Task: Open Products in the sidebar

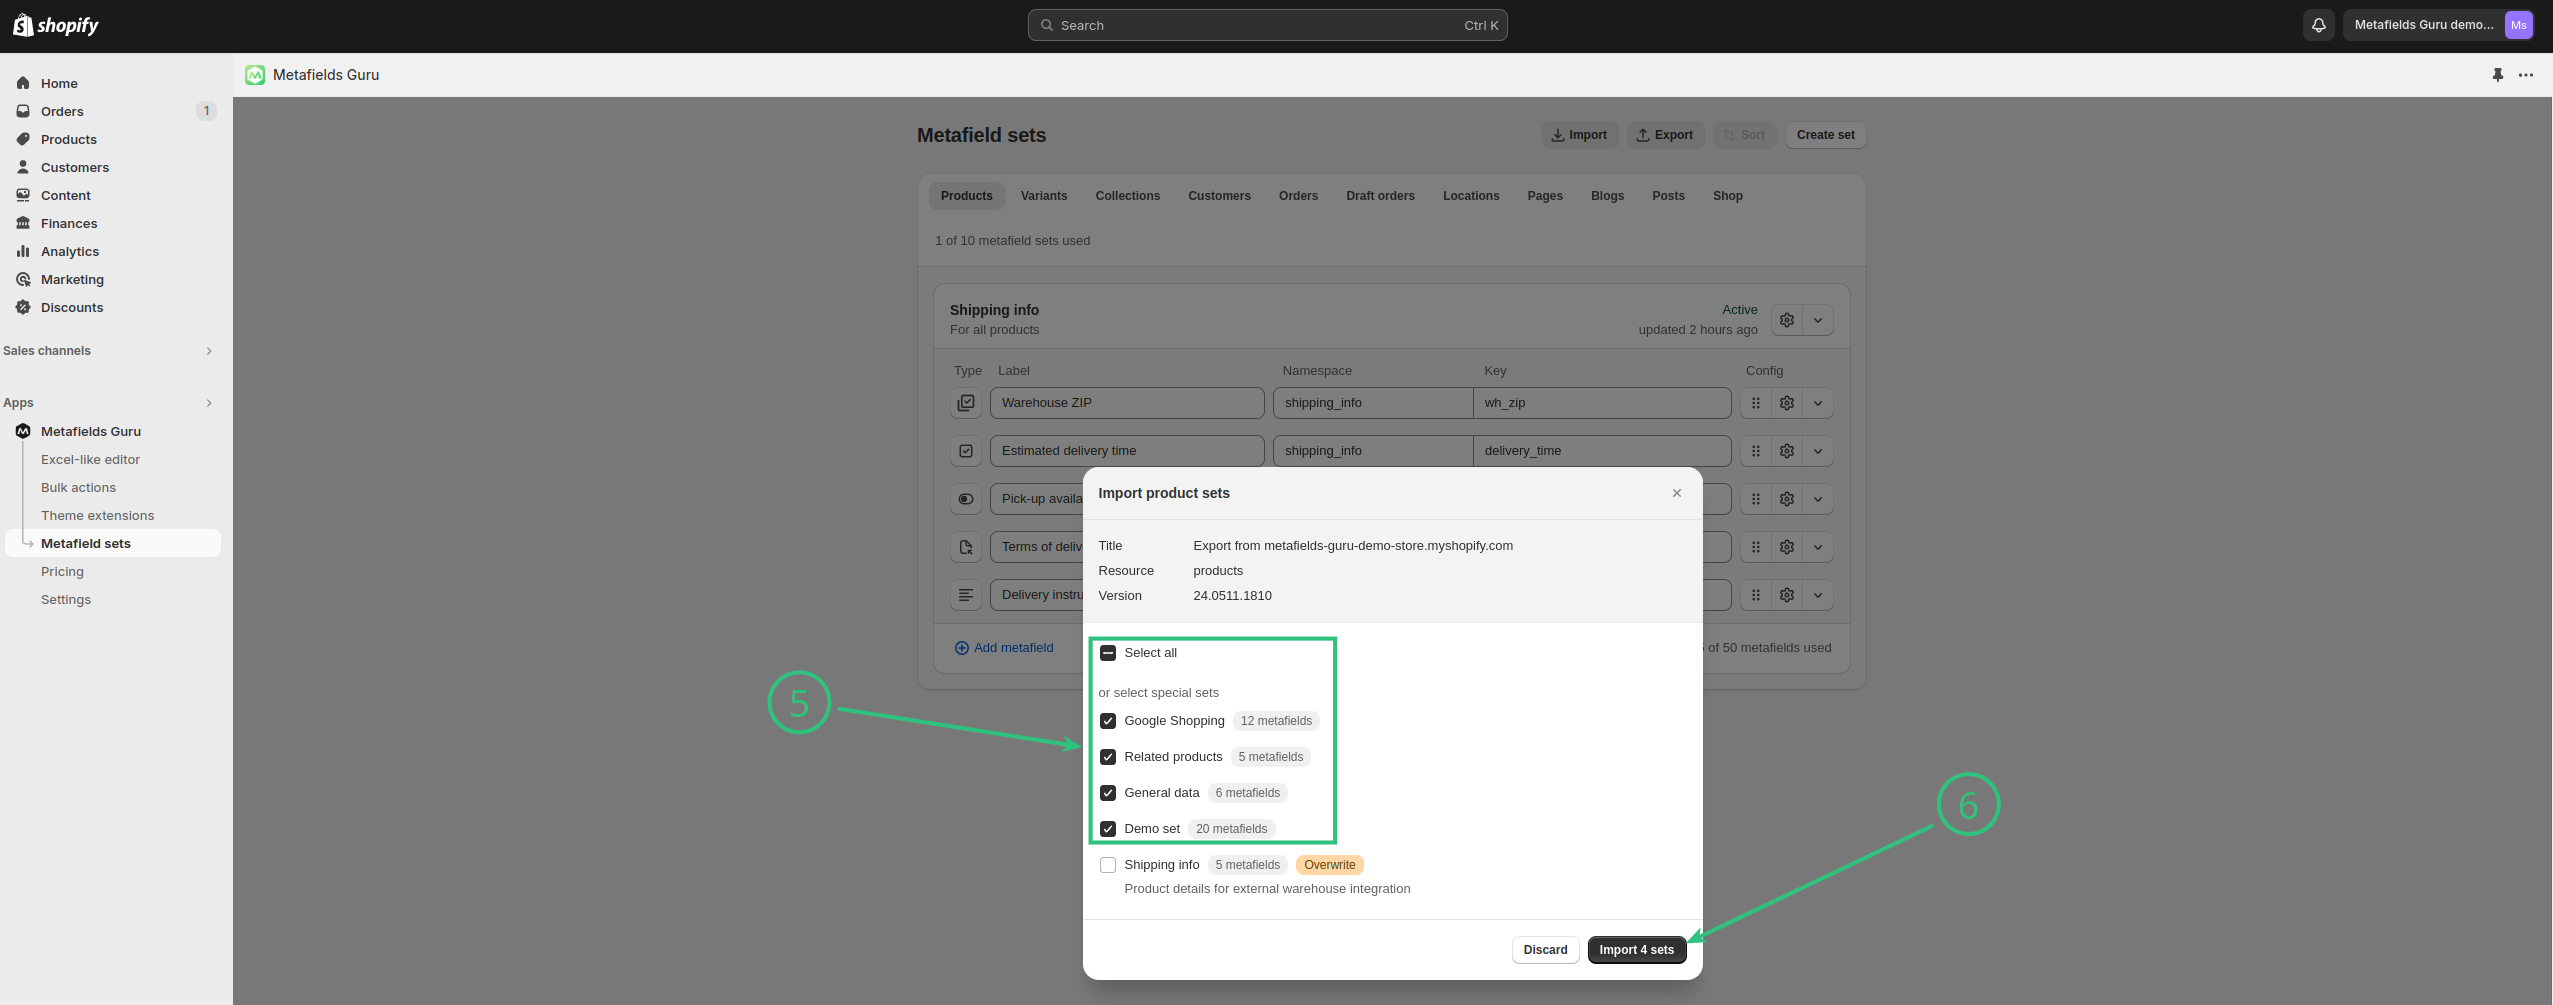Action: [69, 139]
